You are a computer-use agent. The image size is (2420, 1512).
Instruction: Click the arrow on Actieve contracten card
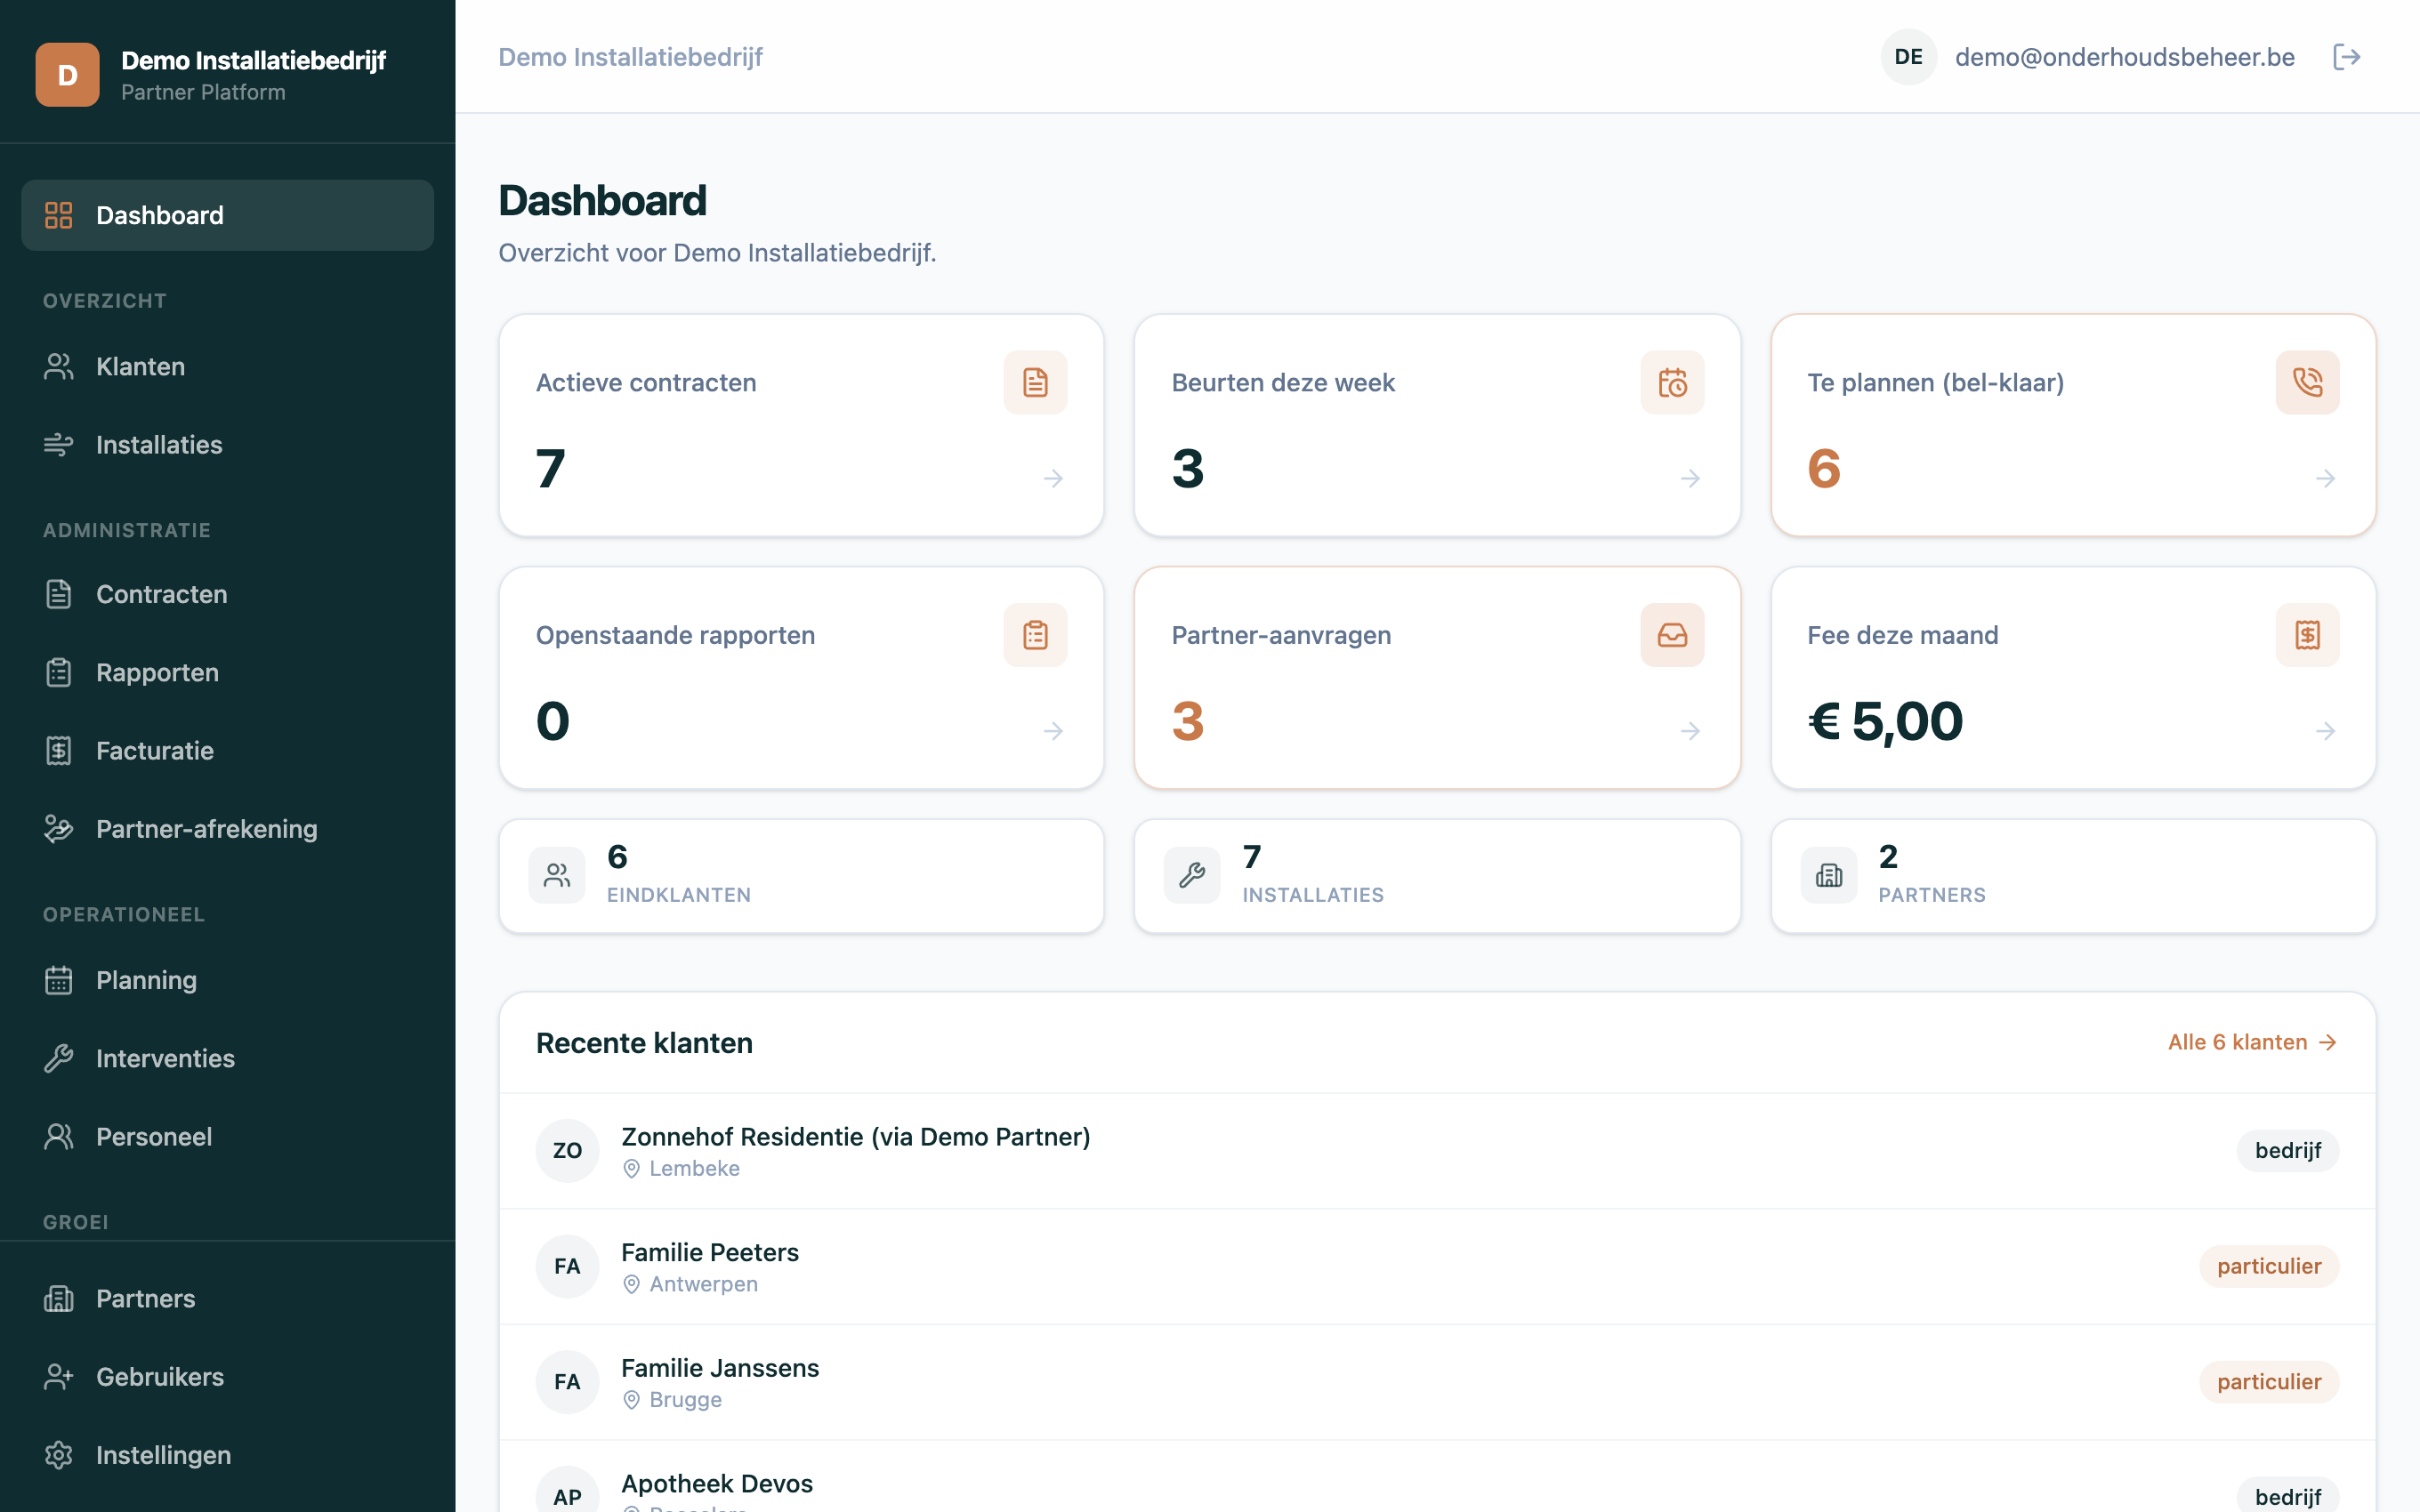point(1053,479)
